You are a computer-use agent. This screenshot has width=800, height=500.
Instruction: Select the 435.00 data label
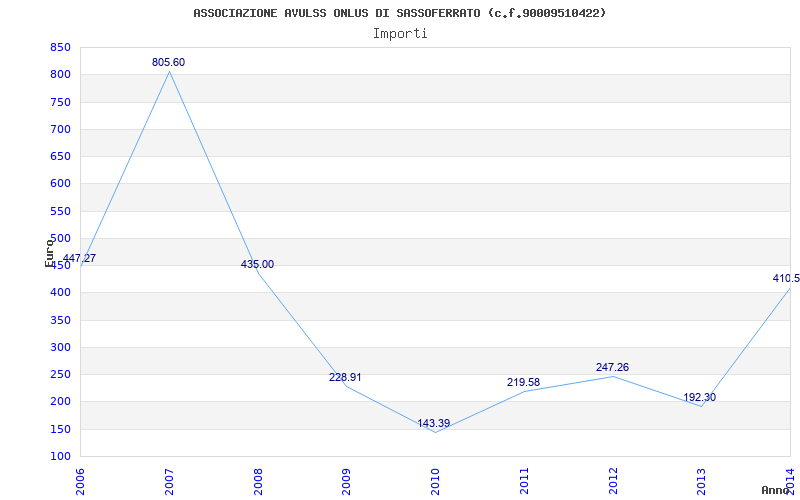(257, 264)
